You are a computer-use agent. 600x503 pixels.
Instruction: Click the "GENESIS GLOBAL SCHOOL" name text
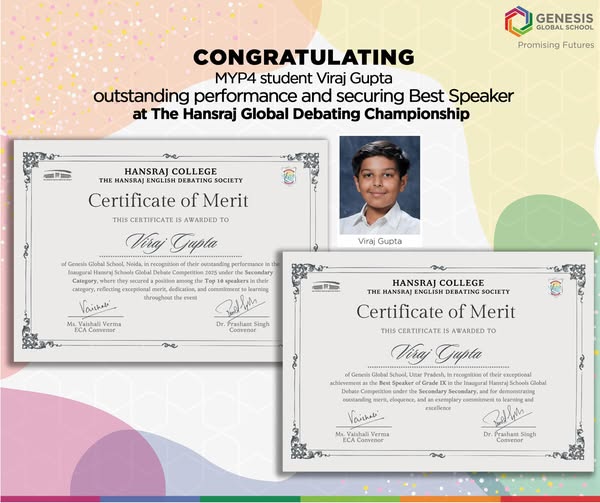pyautogui.click(x=564, y=20)
